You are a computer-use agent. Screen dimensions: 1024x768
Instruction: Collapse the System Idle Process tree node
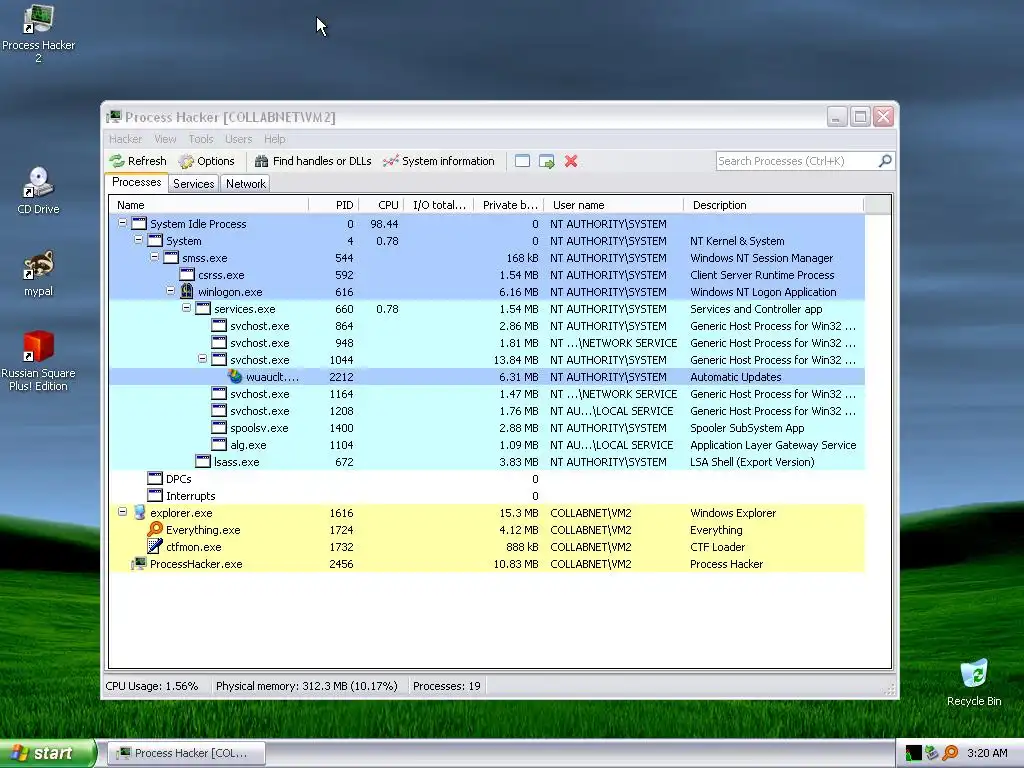click(x=122, y=223)
